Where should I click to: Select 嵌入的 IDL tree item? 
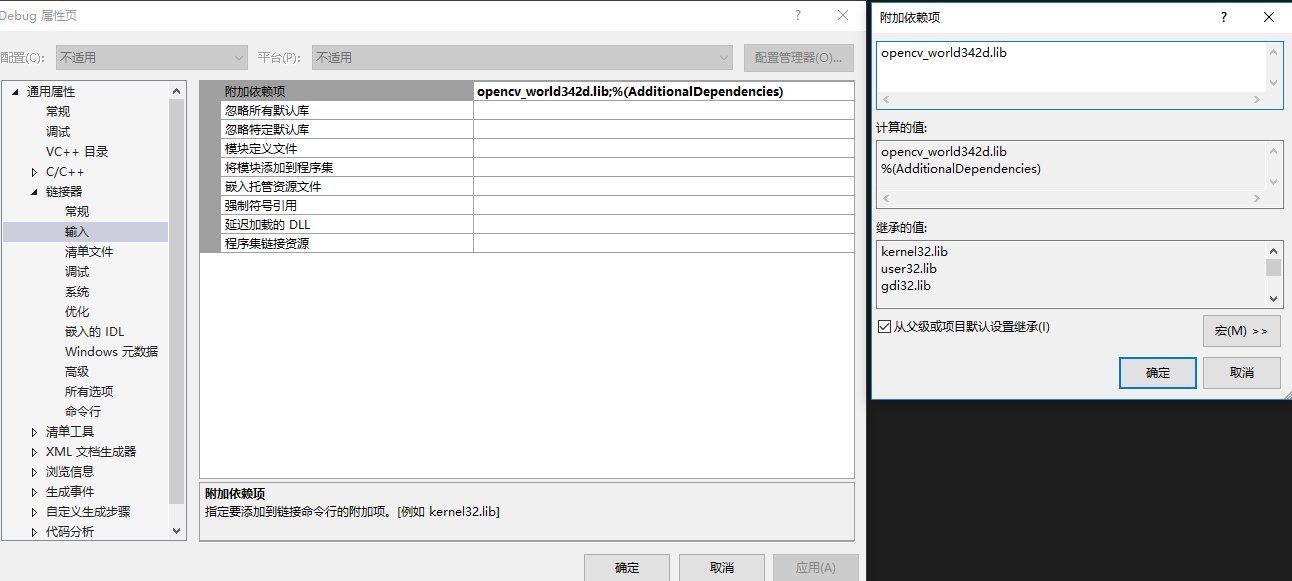[x=95, y=332]
